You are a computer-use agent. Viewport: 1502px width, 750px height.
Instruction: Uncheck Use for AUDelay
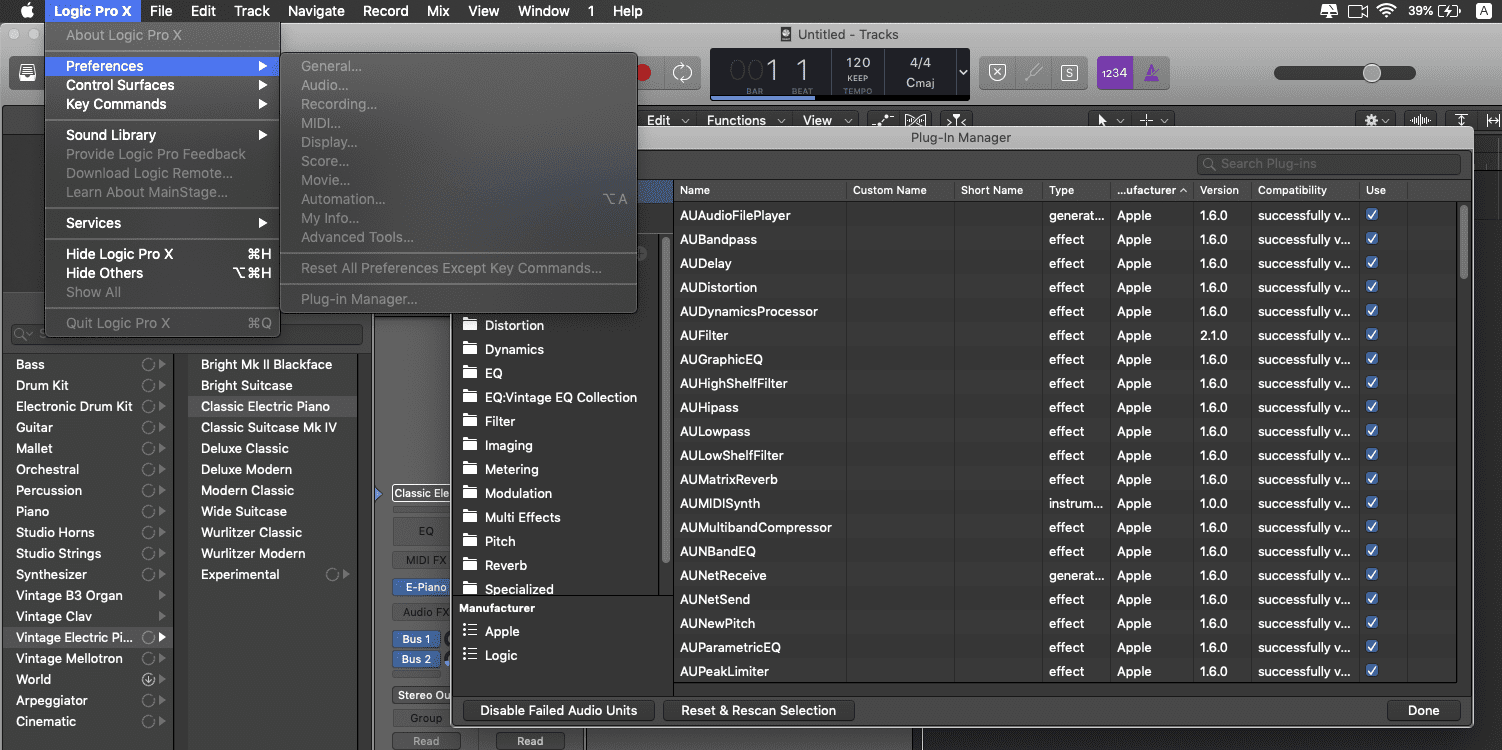click(1372, 263)
